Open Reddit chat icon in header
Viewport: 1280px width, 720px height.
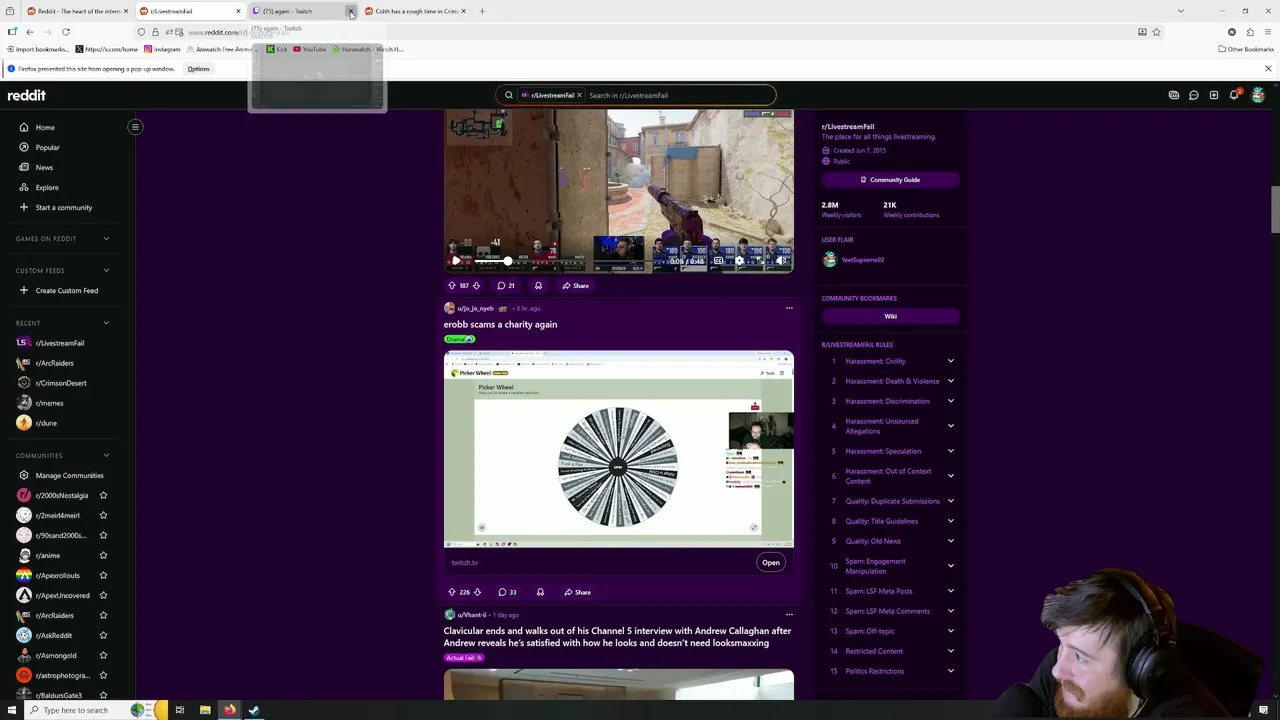click(x=1194, y=95)
